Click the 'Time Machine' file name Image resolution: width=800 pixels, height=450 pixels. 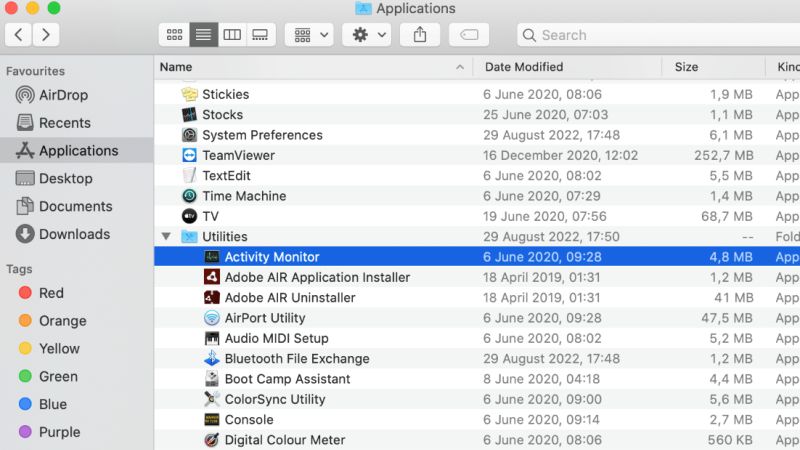coord(244,196)
